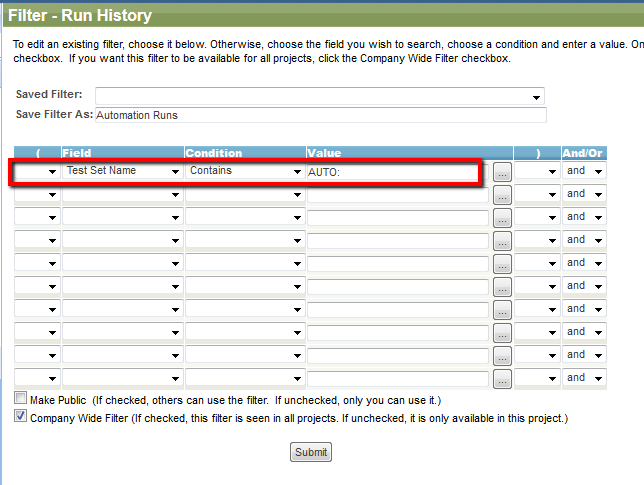Viewport: 644px width, 485px height.
Task: Open the ellipsis lookup in the last filter row
Action: click(x=502, y=379)
